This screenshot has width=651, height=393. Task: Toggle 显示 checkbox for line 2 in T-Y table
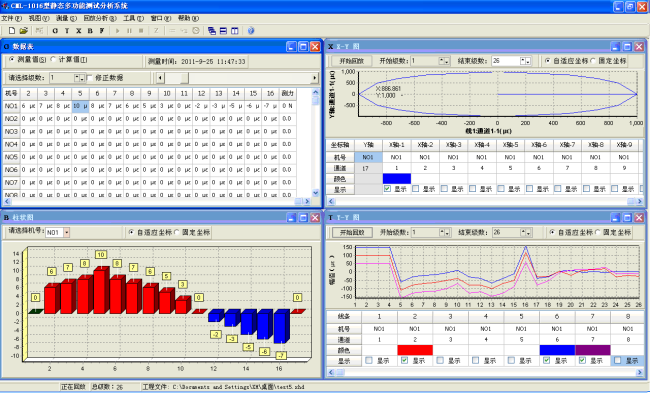404,361
